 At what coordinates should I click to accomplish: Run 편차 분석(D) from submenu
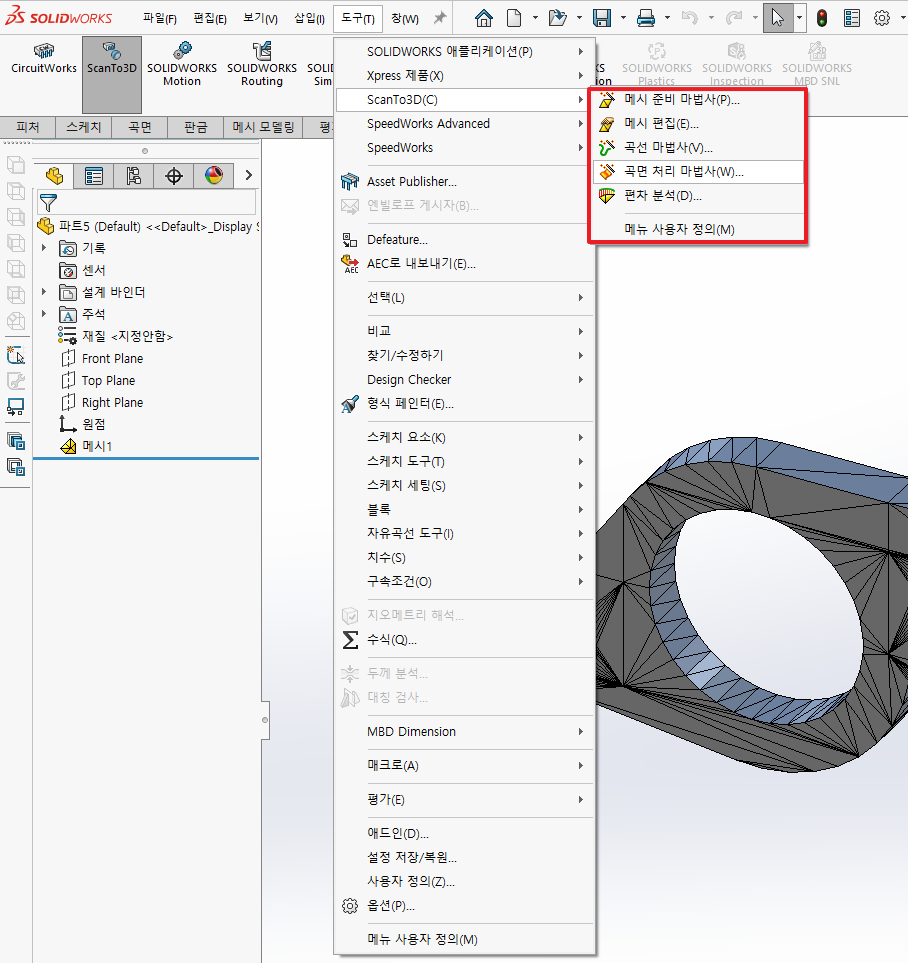pos(698,196)
